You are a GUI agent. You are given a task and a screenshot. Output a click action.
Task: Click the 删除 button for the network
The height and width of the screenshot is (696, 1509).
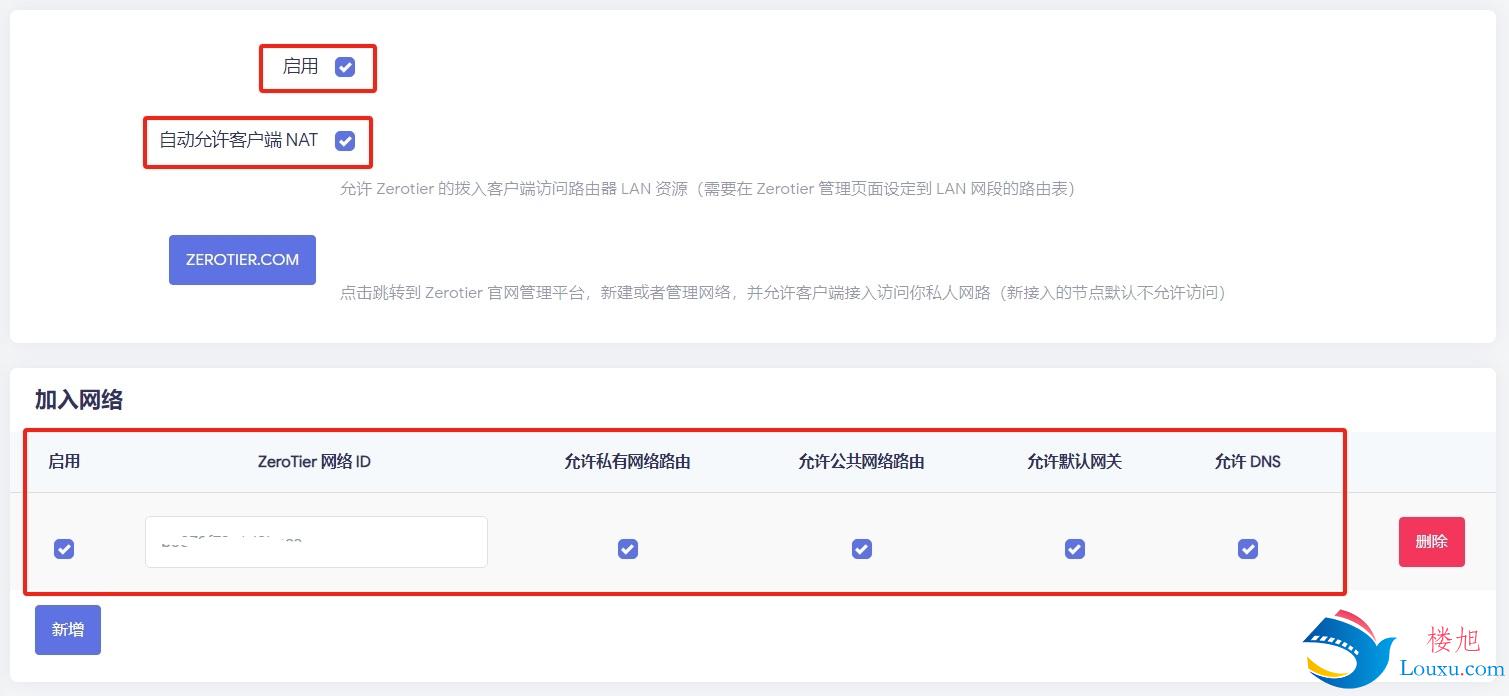(x=1432, y=542)
